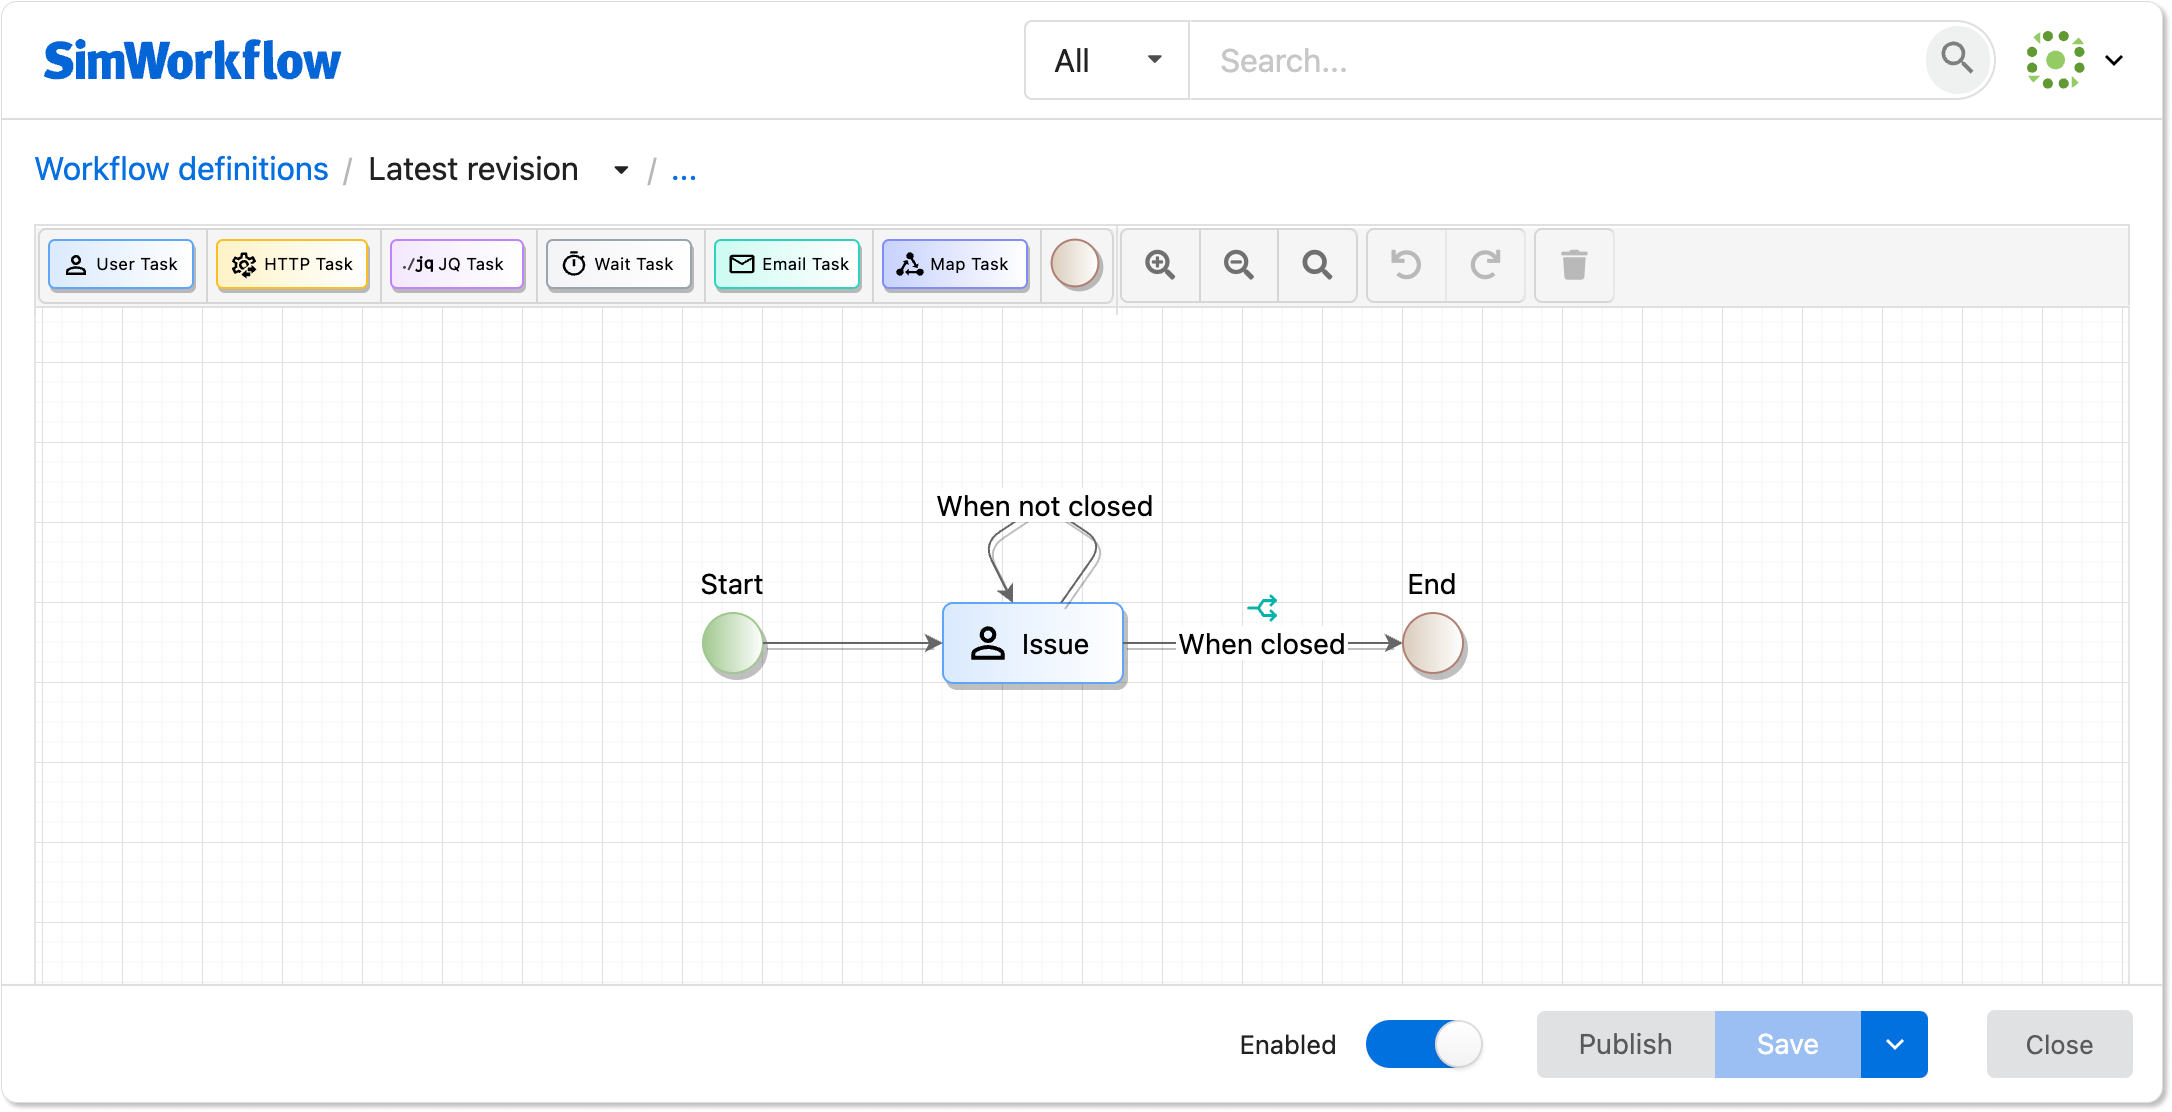Open the Workflow definitions breadcrumb link
The height and width of the screenshot is (1112, 2172).
click(x=182, y=169)
